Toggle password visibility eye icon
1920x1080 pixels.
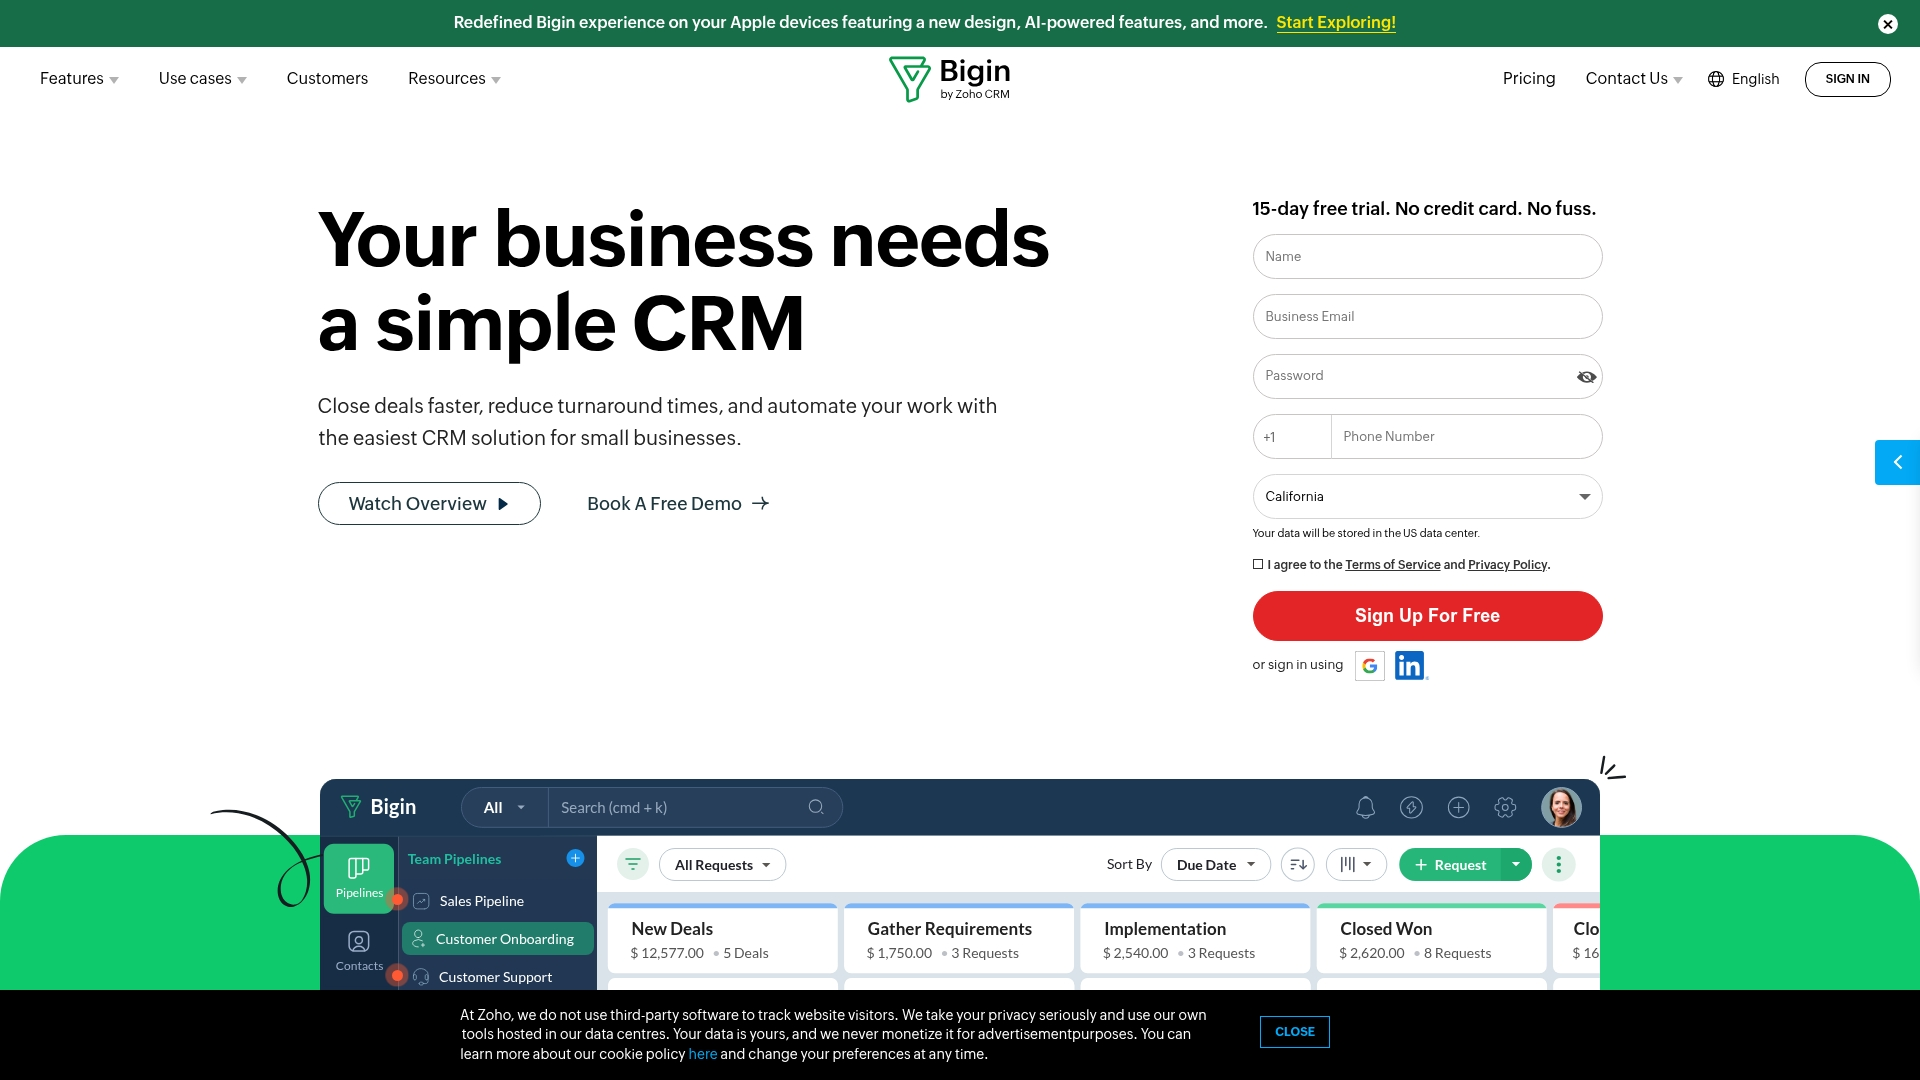[x=1586, y=377]
